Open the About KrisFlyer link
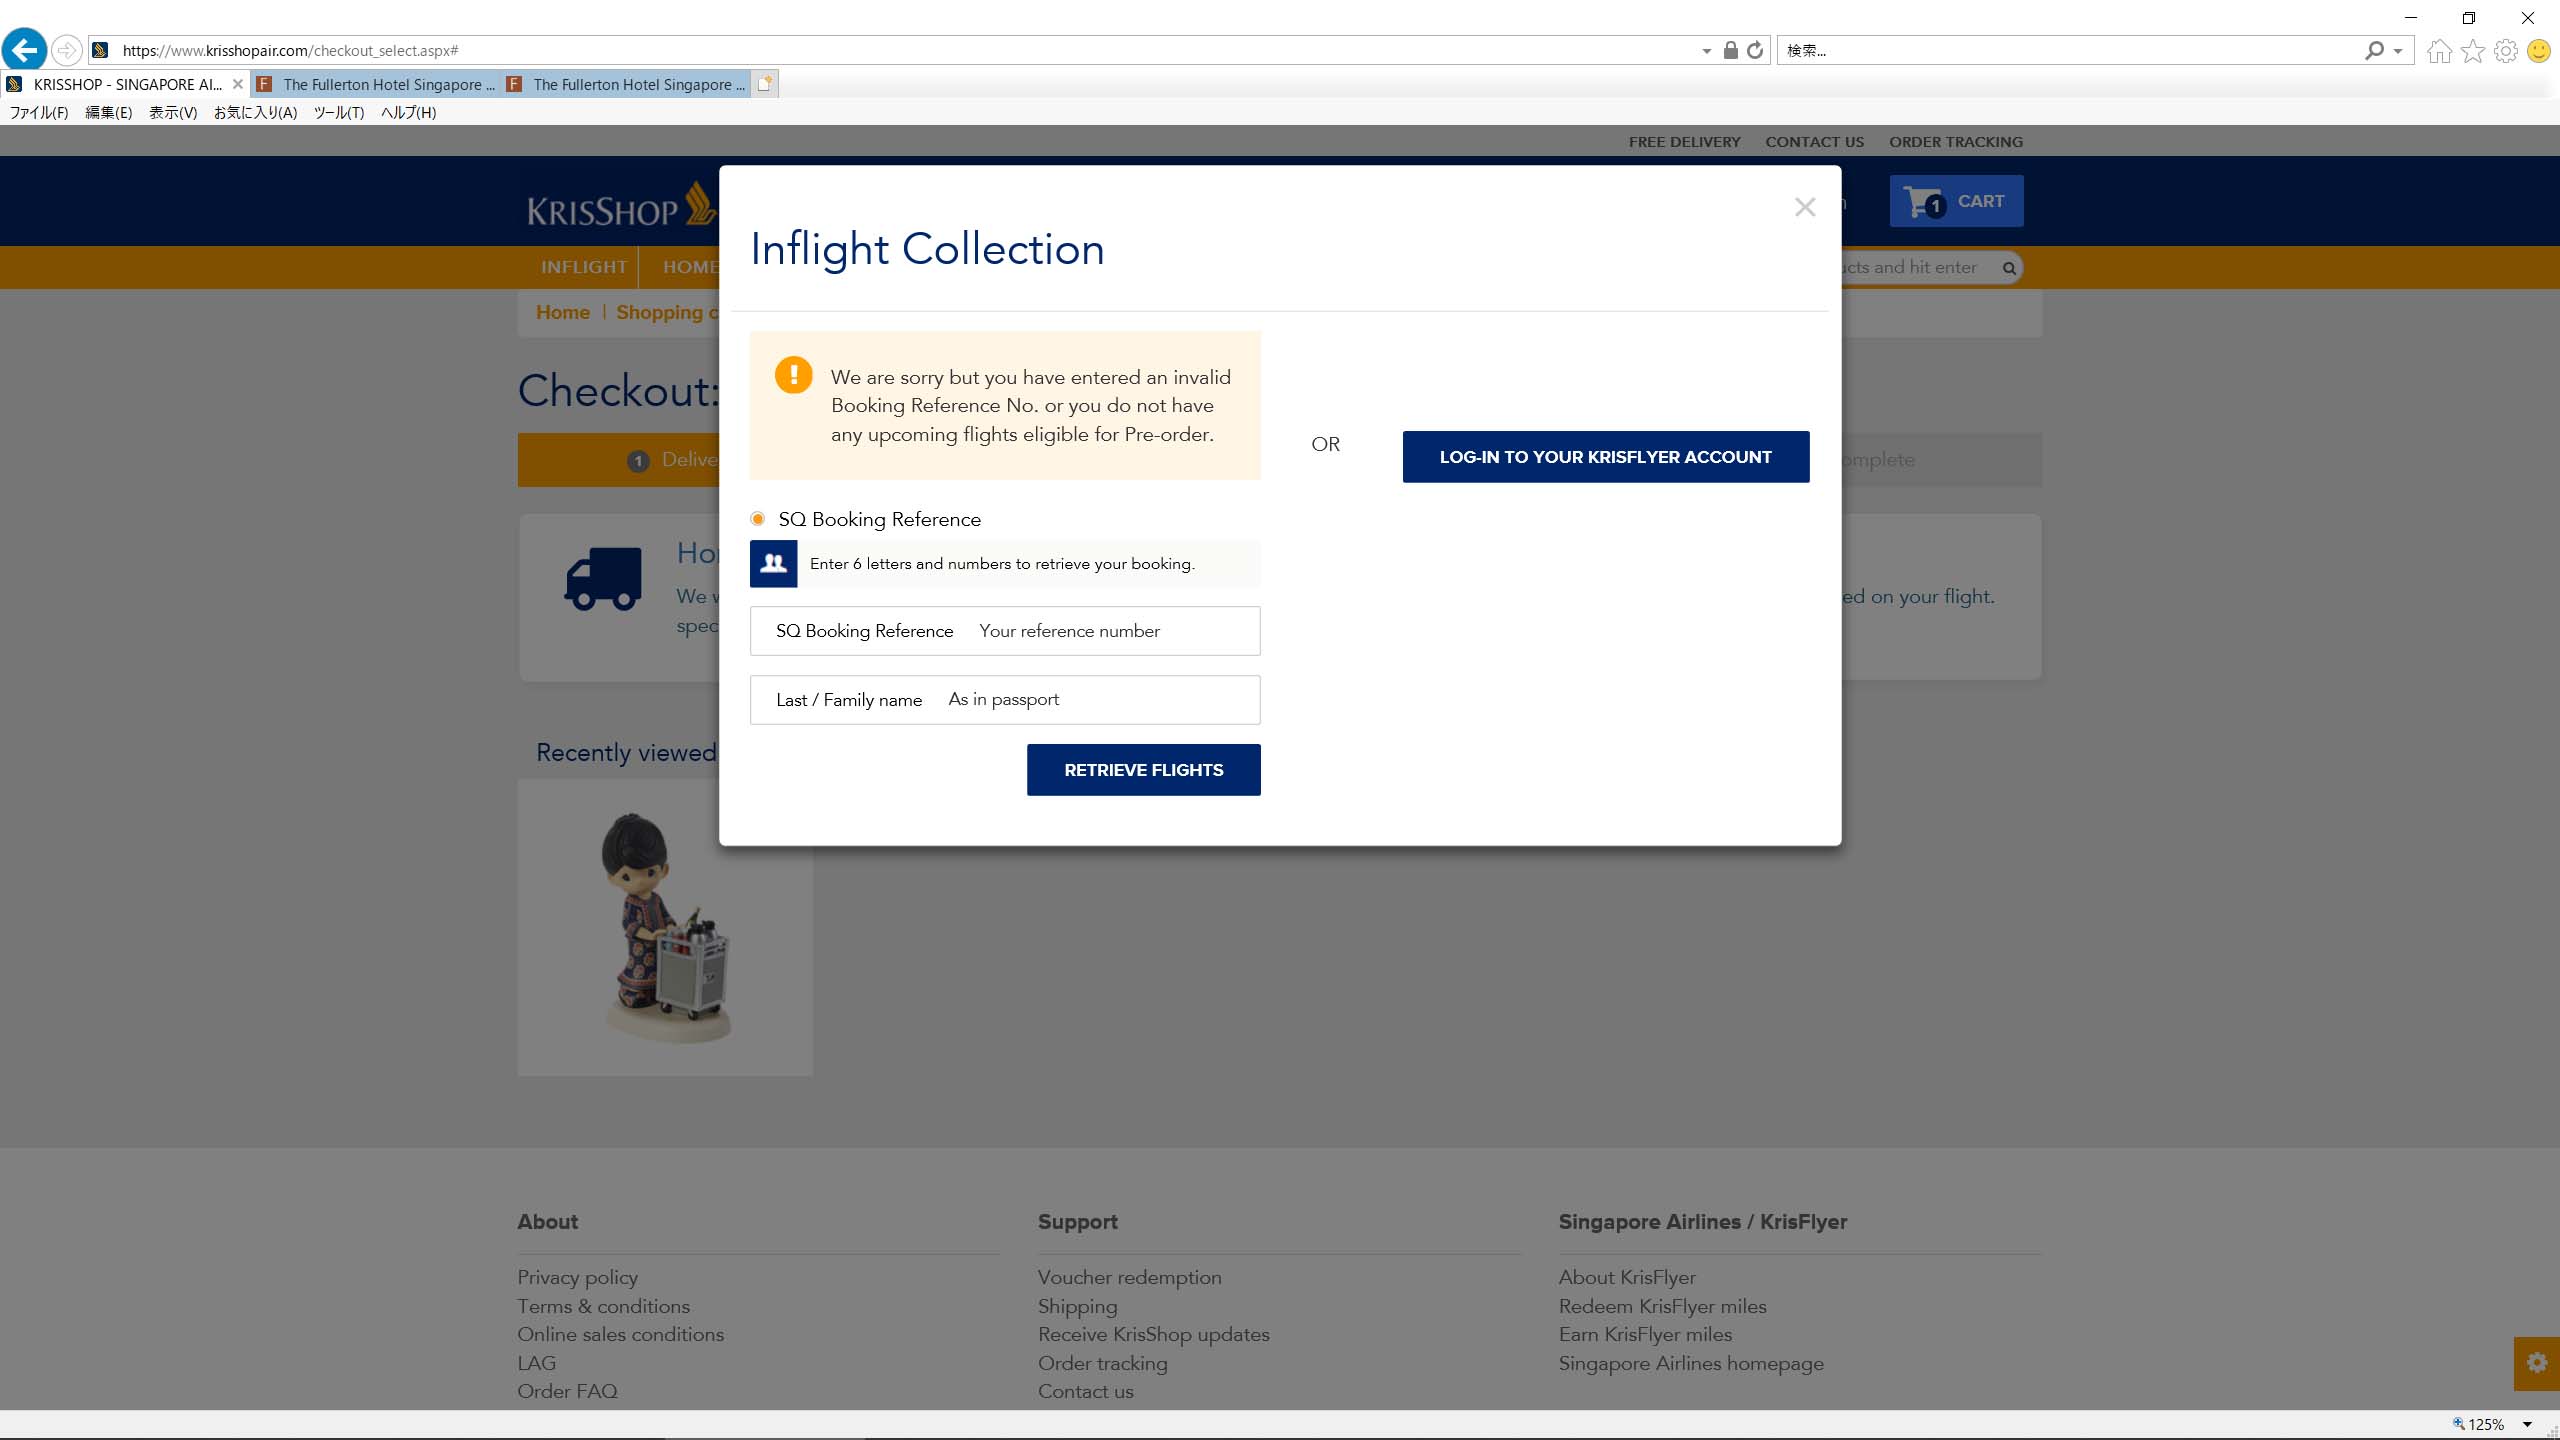This screenshot has width=2560, height=1440. pyautogui.click(x=1627, y=1277)
